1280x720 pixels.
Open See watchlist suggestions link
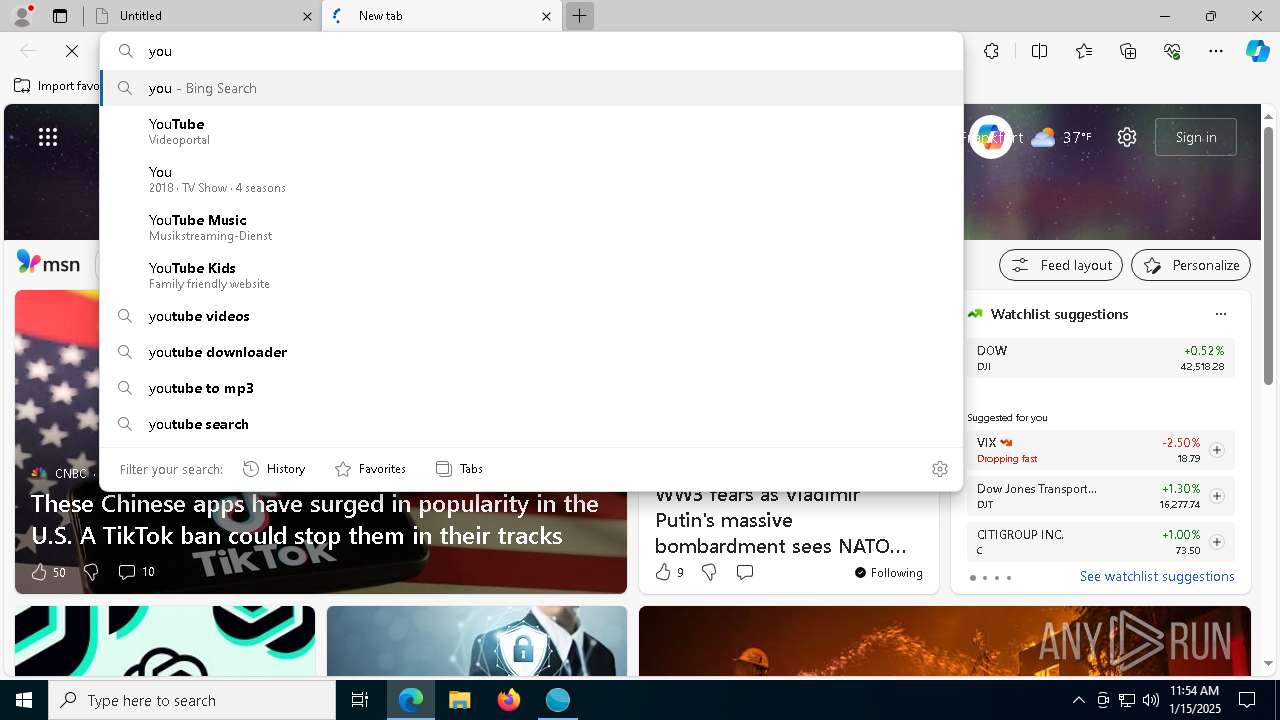(1157, 576)
